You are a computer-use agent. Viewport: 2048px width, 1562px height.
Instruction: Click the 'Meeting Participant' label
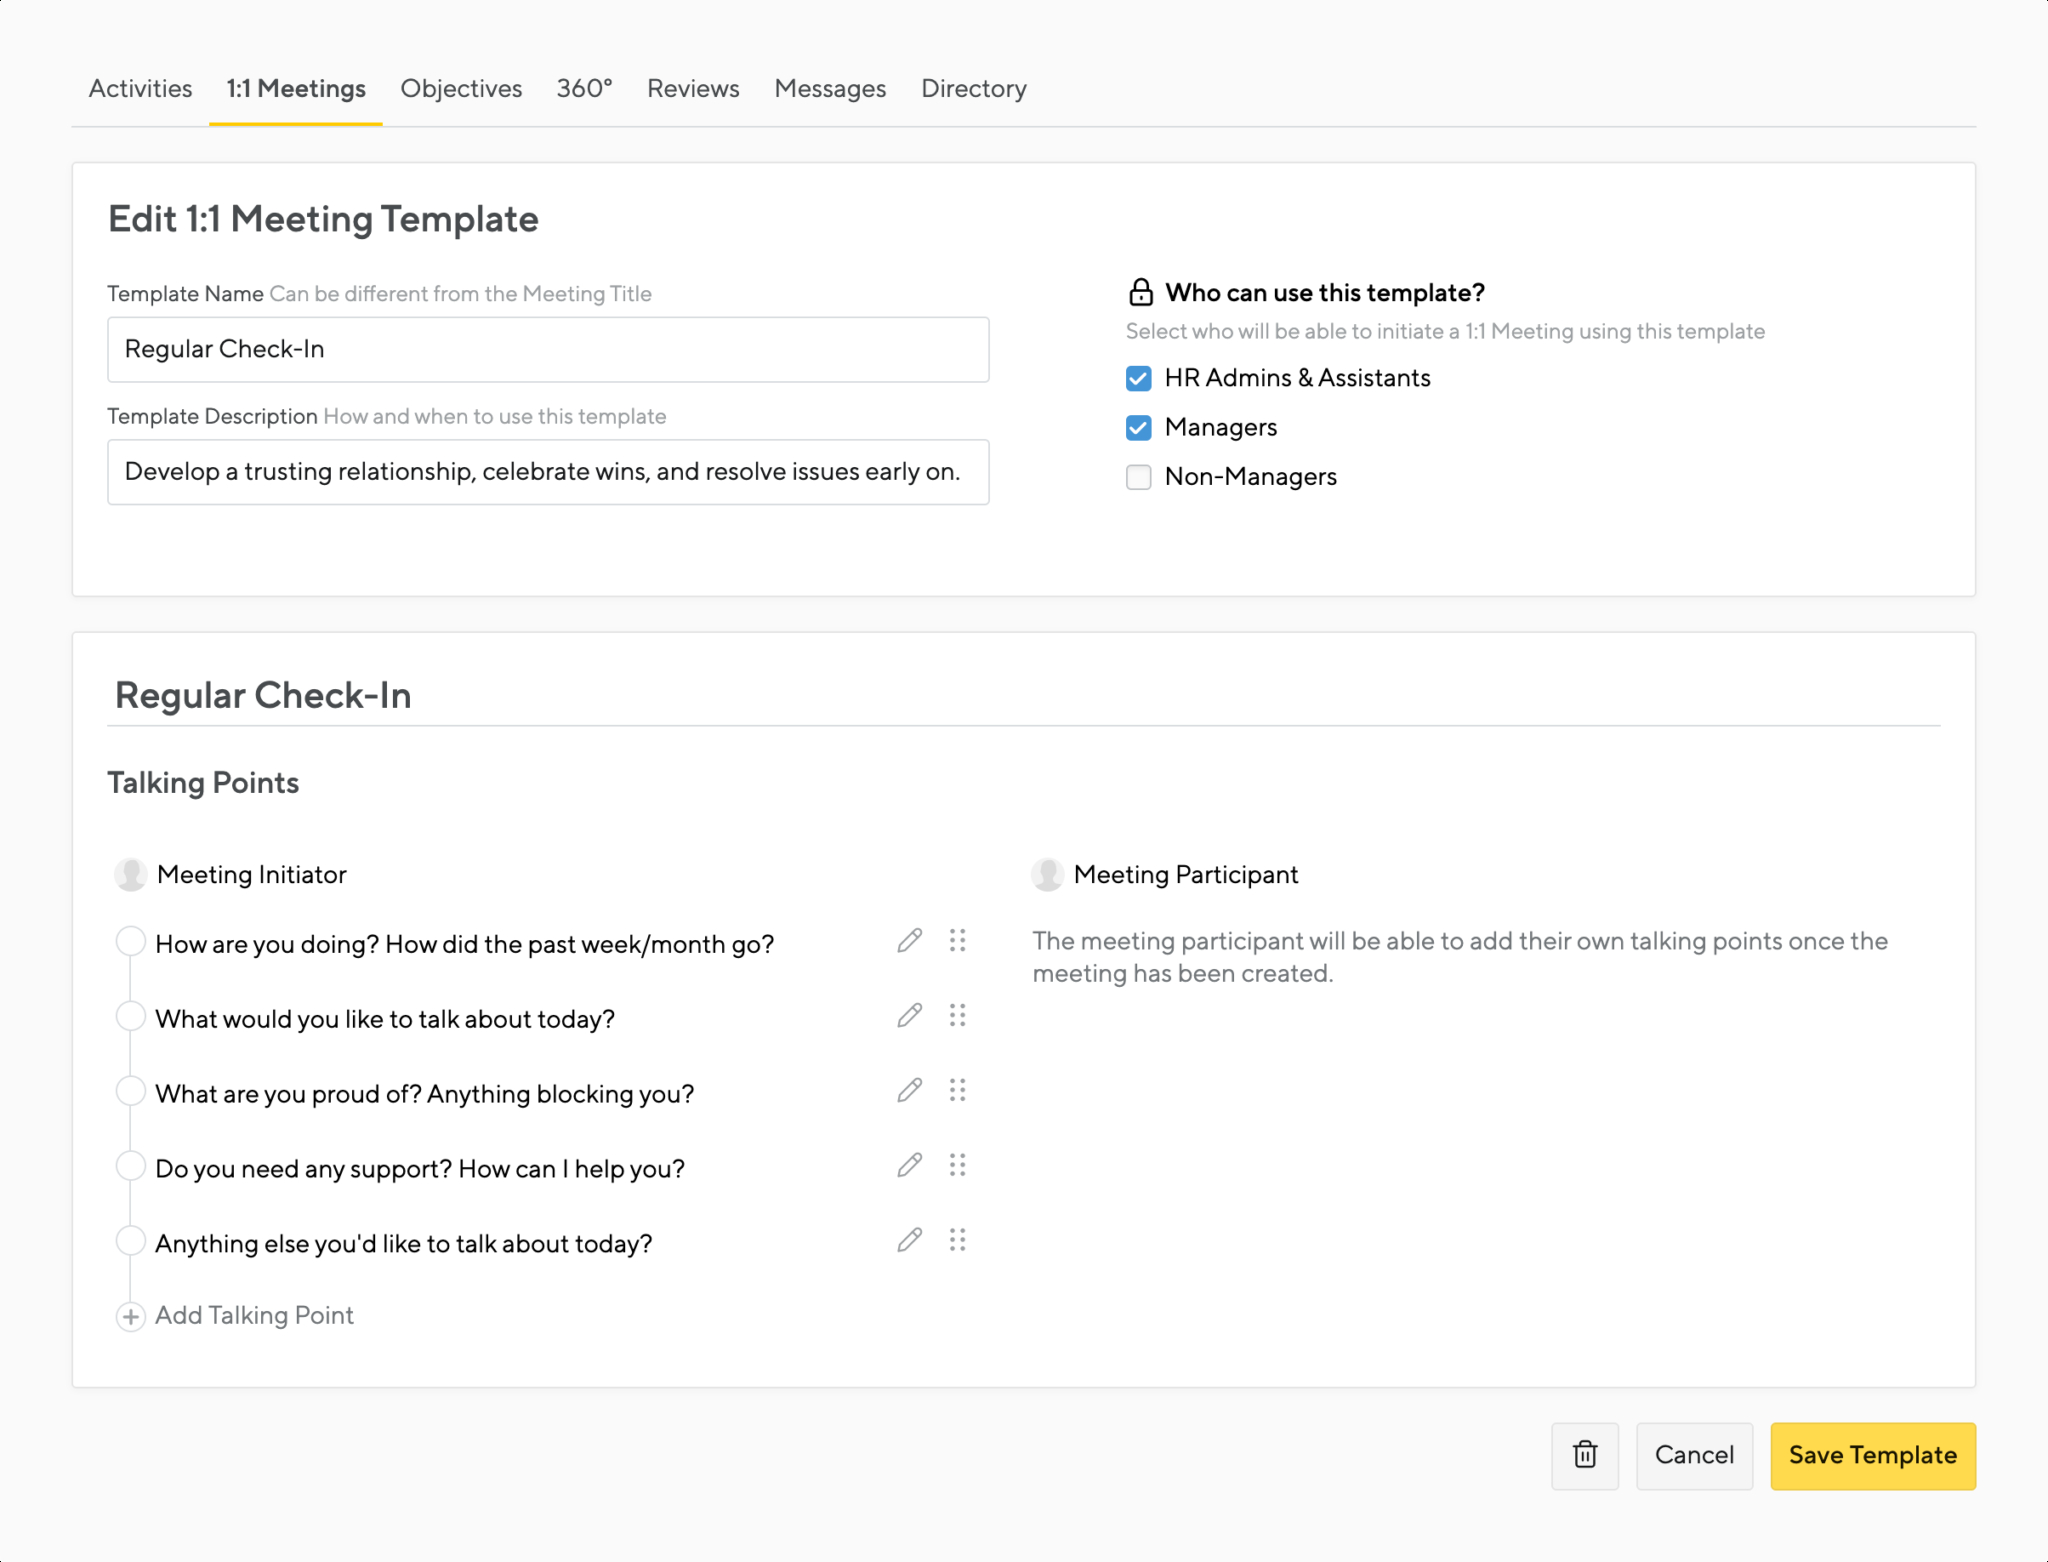(1186, 875)
